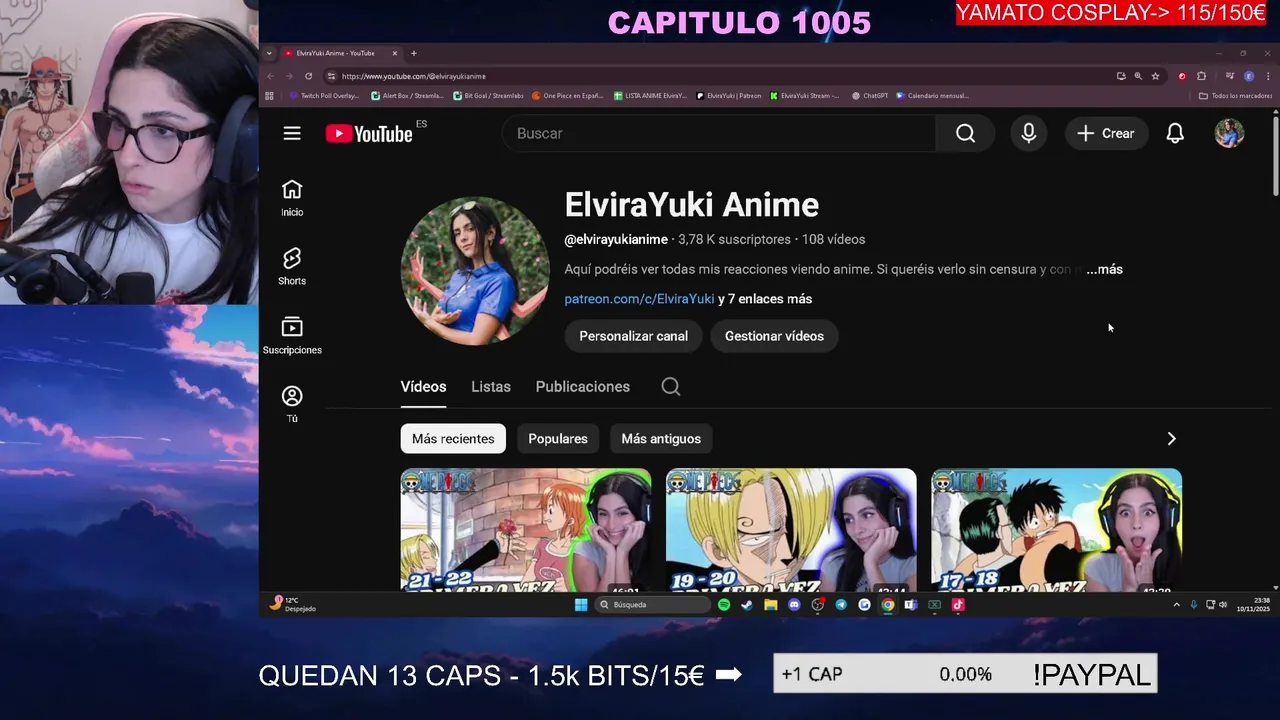Open the site information icon in address bar
Image resolution: width=1280 pixels, height=720 pixels.
pos(331,76)
